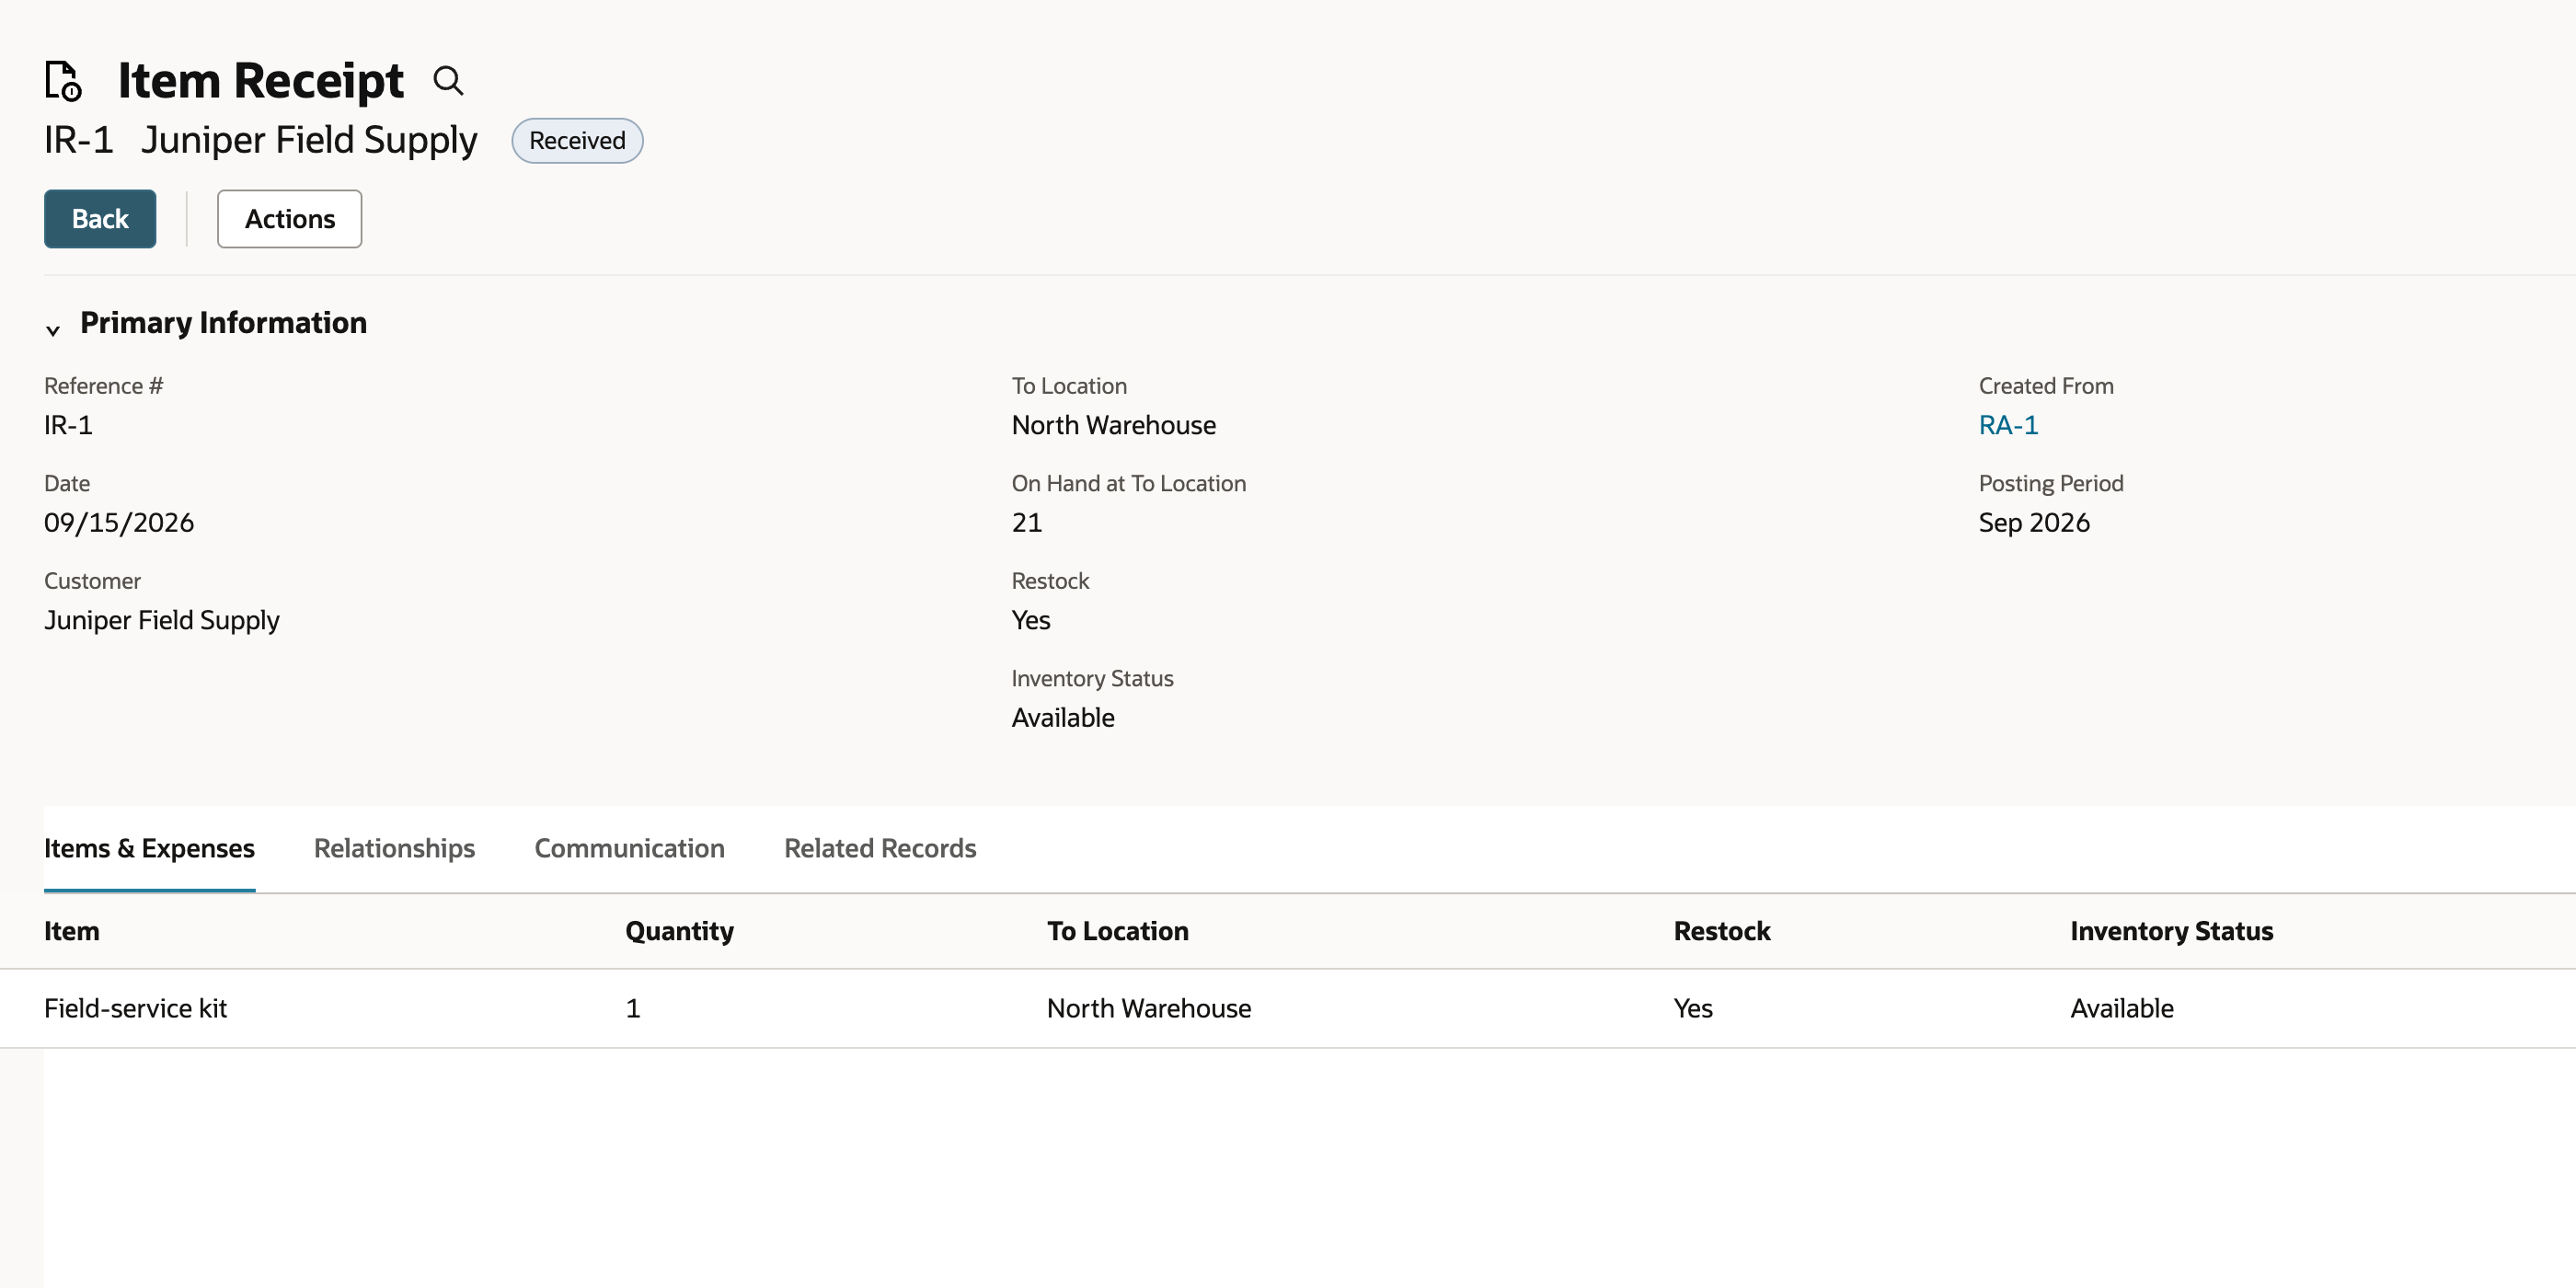Screen dimensions: 2576x1288
Task: Click the Back button
Action: coord(100,219)
